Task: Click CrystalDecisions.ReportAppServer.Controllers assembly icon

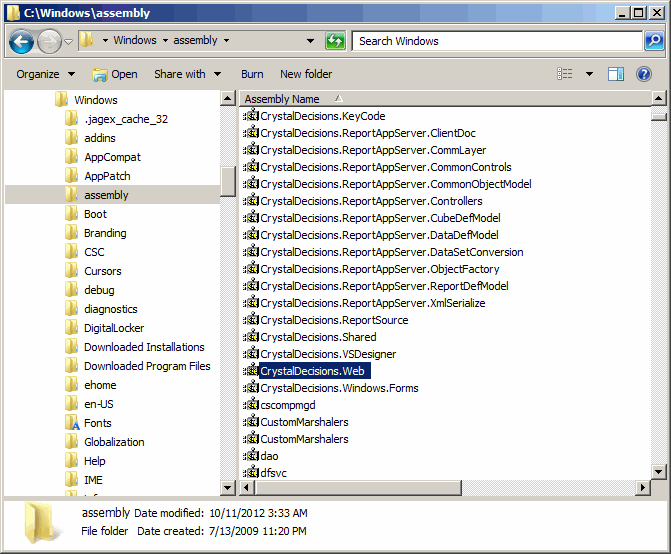Action: [x=251, y=201]
